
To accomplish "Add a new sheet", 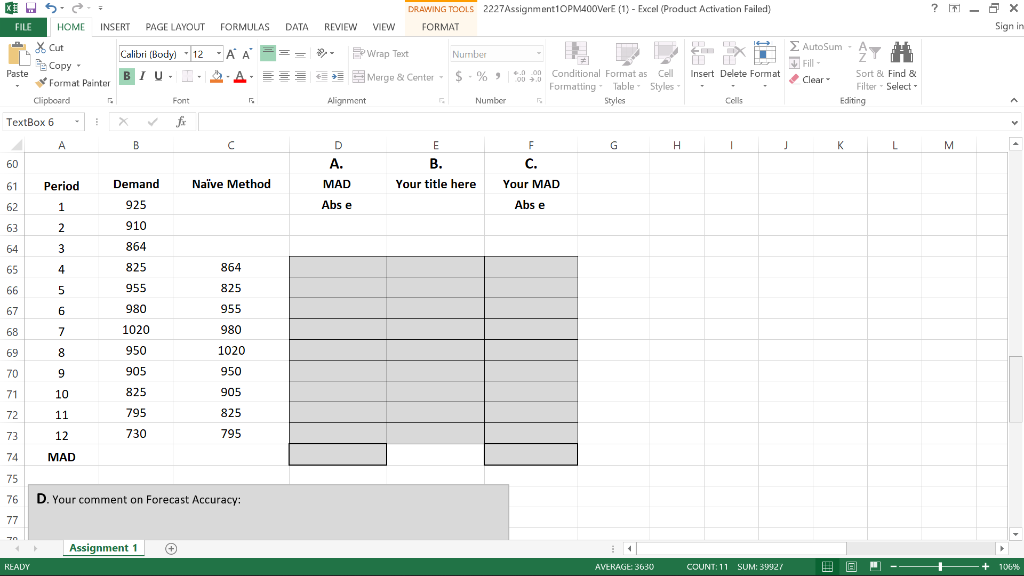I will [171, 549].
